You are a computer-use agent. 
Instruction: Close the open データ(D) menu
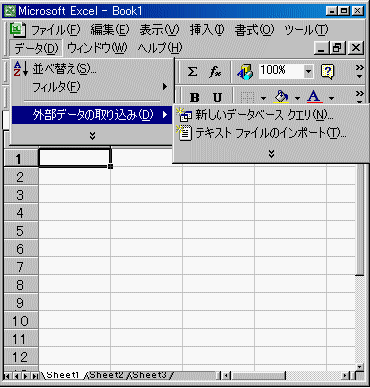click(36, 49)
